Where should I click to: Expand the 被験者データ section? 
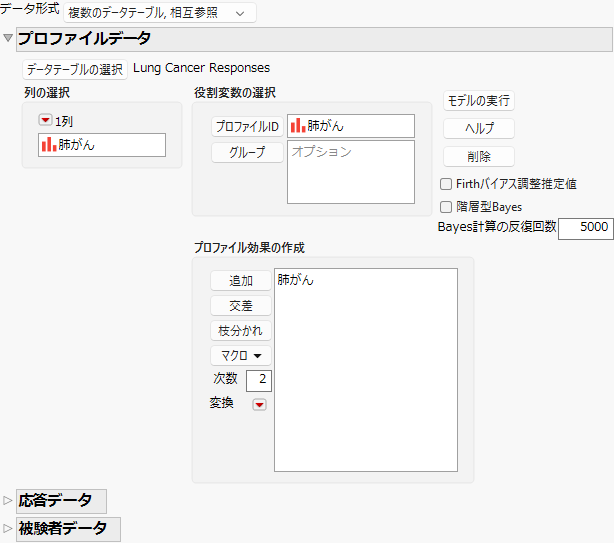pos(7,528)
